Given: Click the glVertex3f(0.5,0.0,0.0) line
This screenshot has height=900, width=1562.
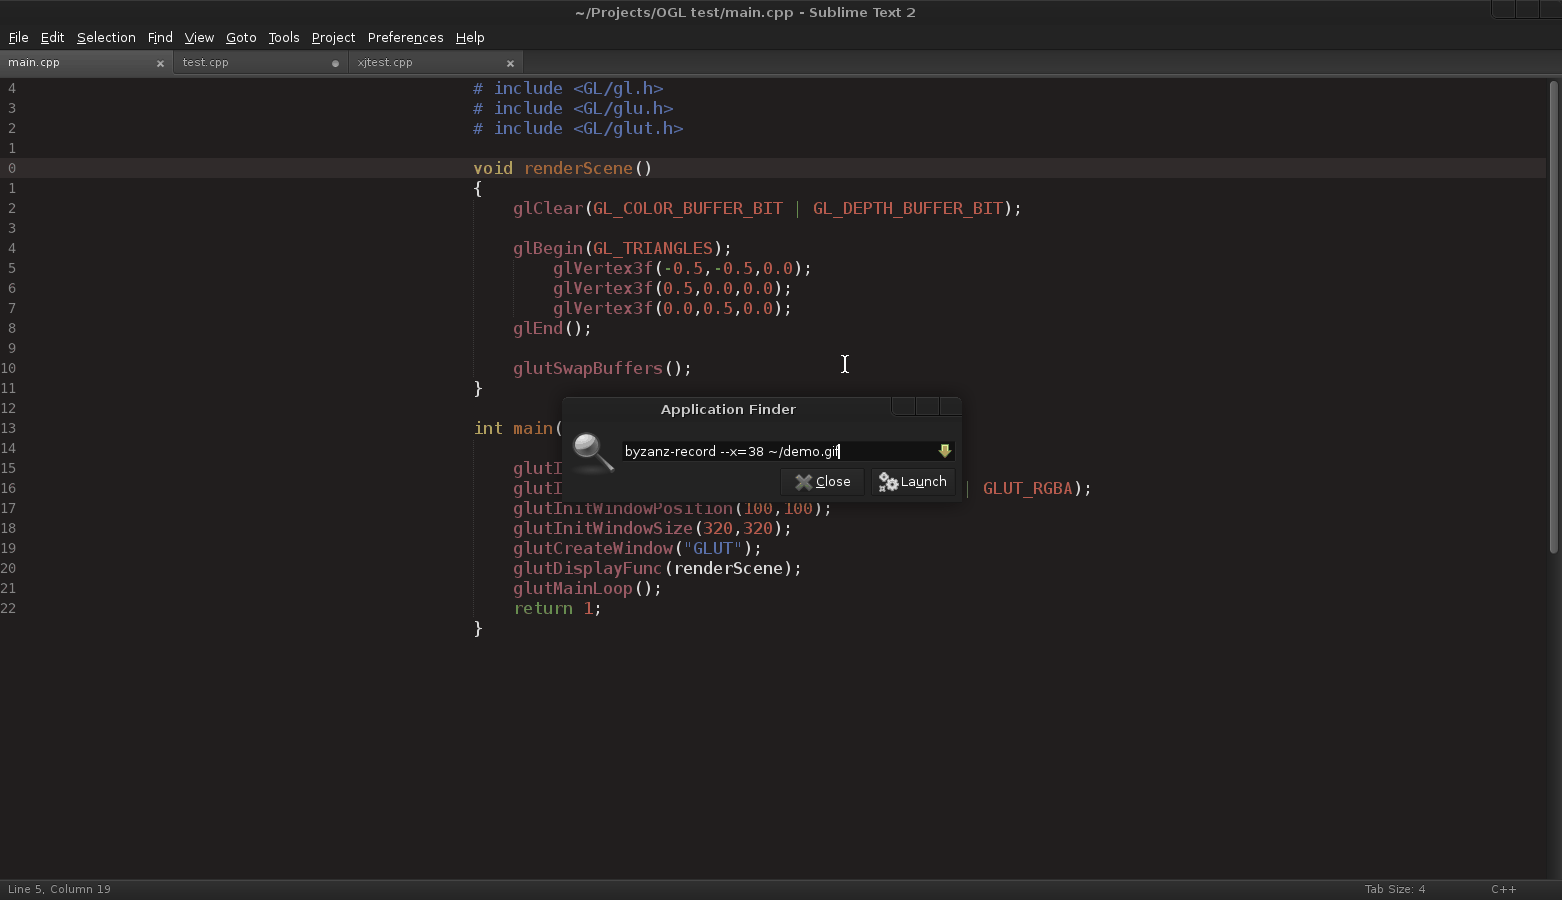Looking at the screenshot, I should pos(672,288).
